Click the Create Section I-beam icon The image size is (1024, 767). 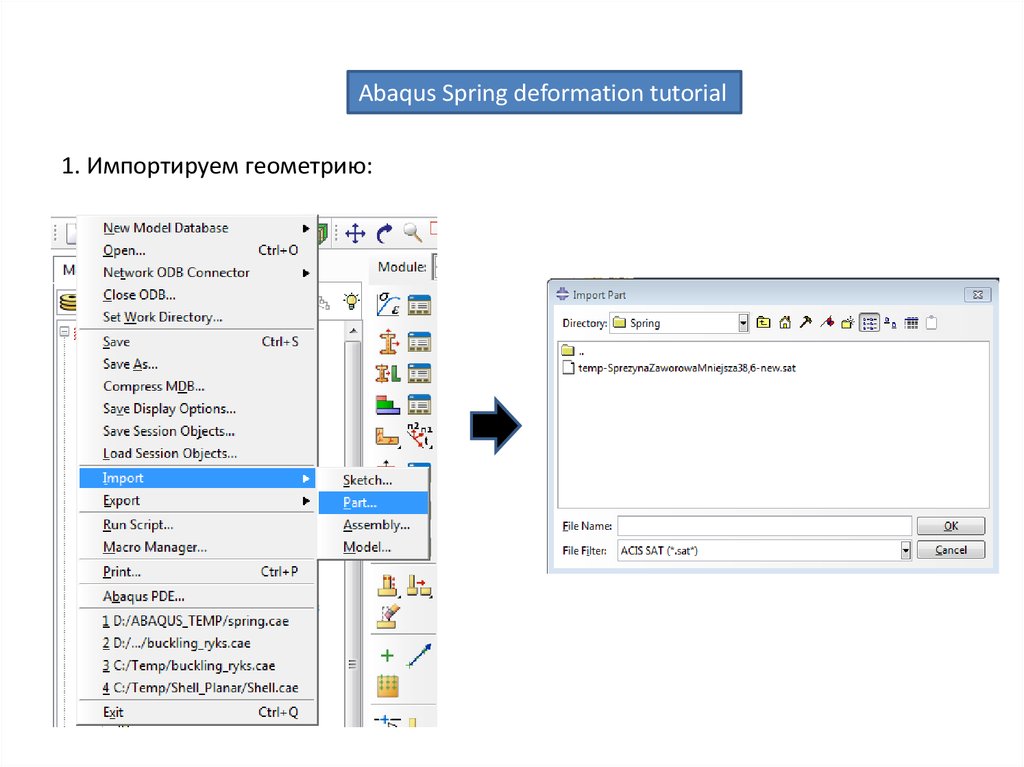click(388, 342)
